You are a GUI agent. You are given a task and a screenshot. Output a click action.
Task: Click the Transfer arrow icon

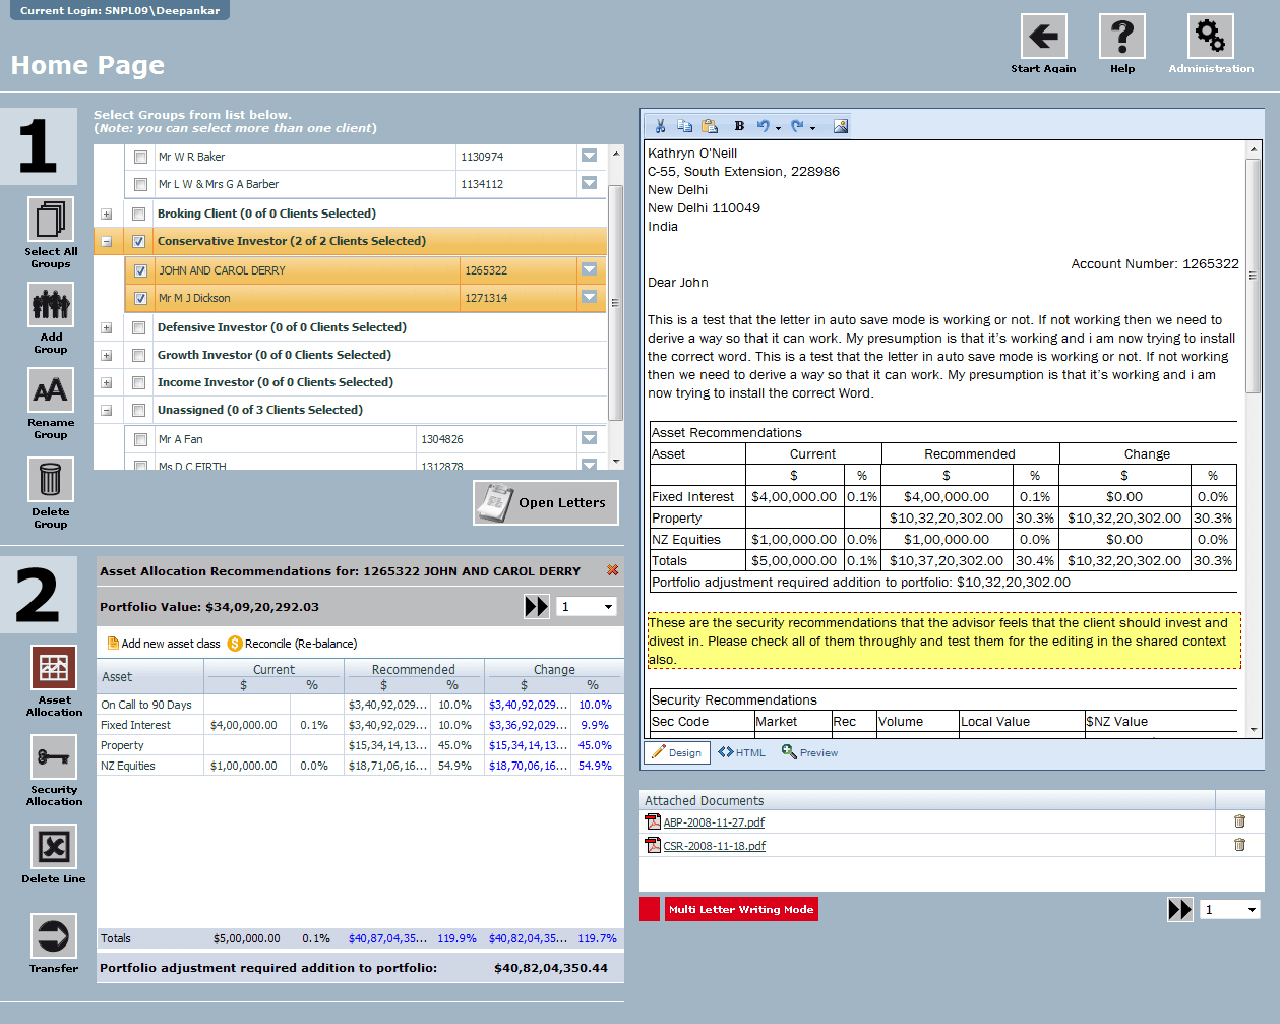(x=54, y=937)
